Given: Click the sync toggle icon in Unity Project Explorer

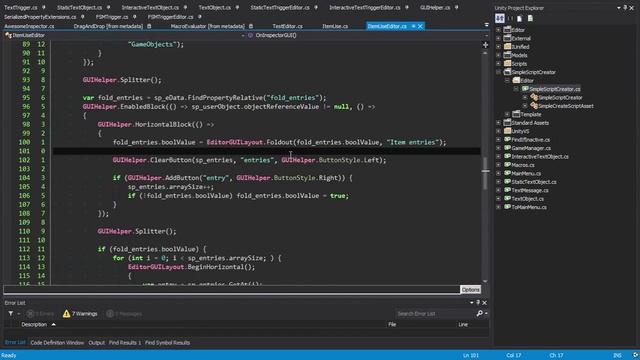Looking at the screenshot, I should pyautogui.click(x=500, y=18).
